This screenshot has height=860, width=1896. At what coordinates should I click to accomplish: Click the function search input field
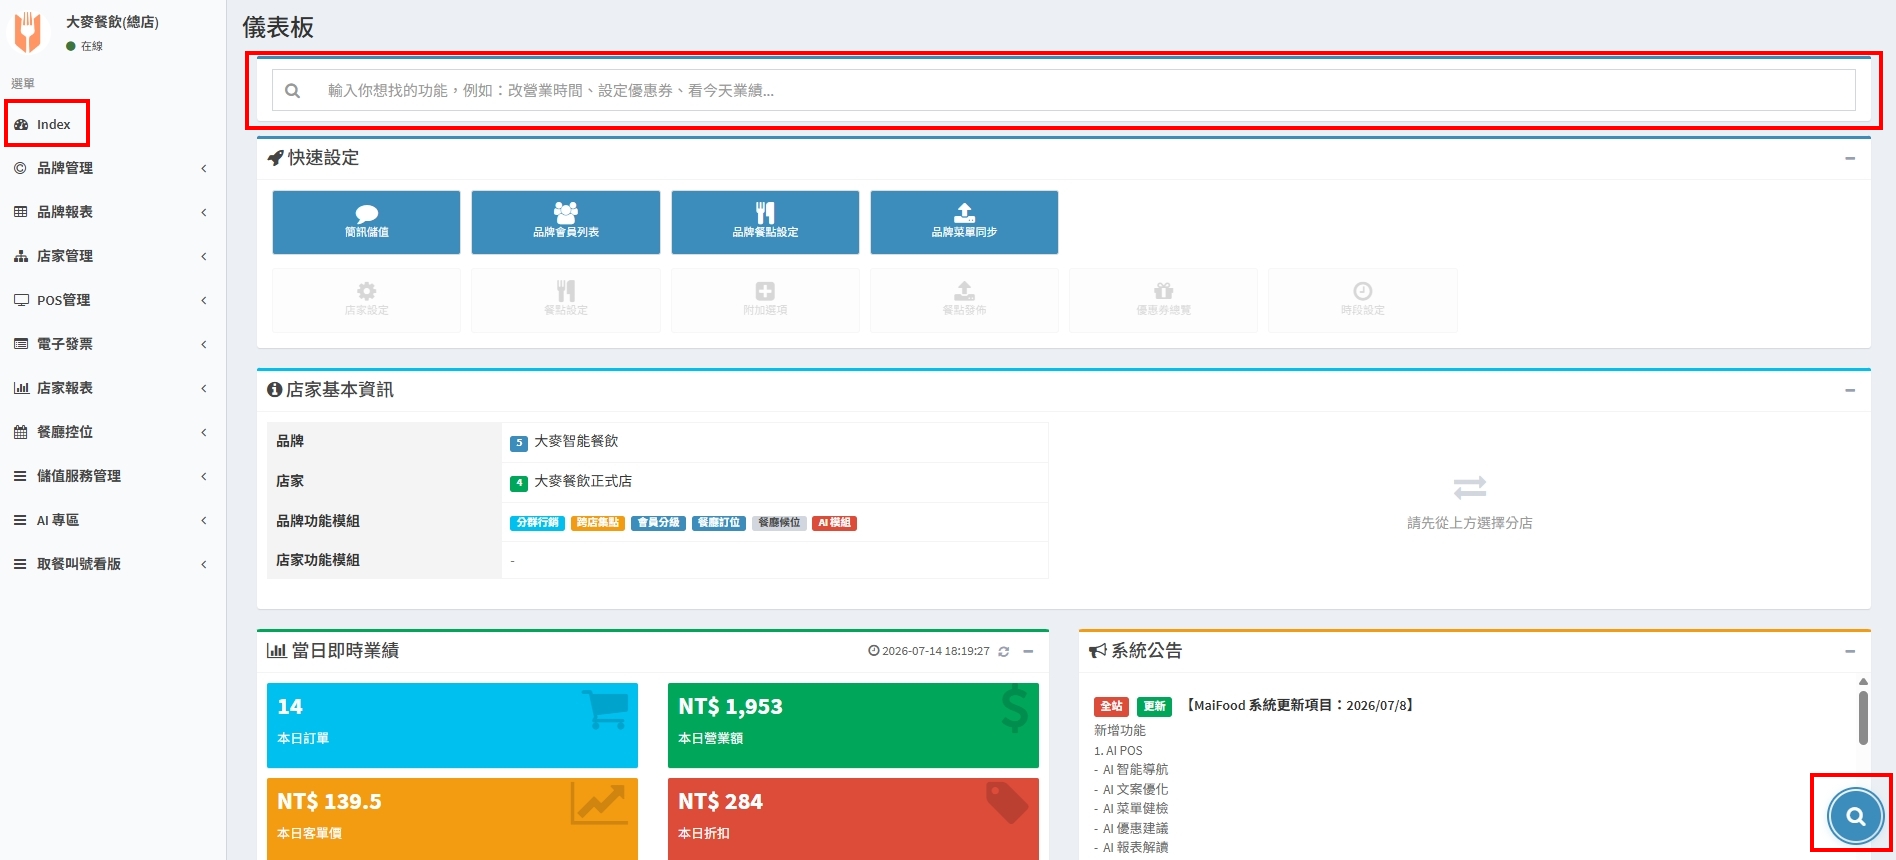pos(1063,90)
